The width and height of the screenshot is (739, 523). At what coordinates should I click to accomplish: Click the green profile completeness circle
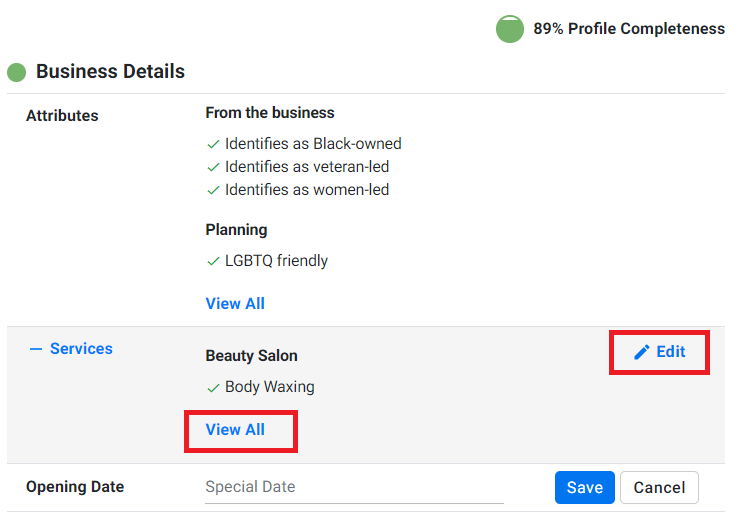[x=509, y=29]
